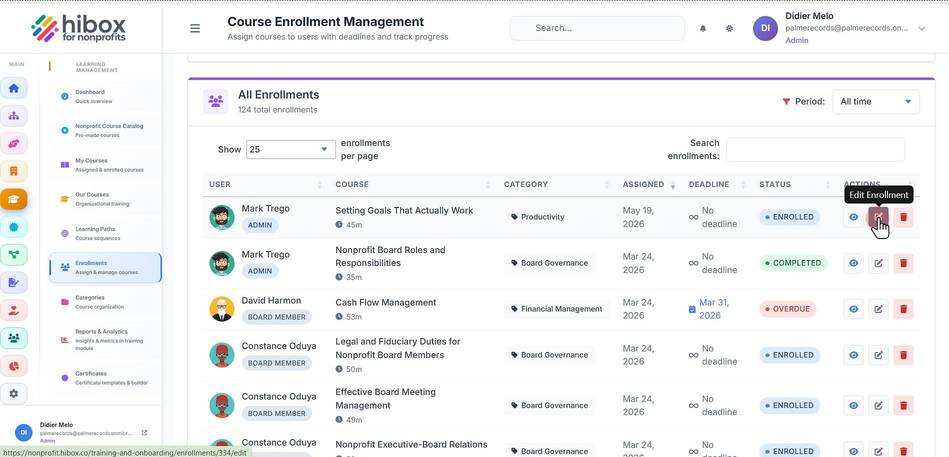Edit Setting Goals That Actually Work enrollment

(x=878, y=217)
